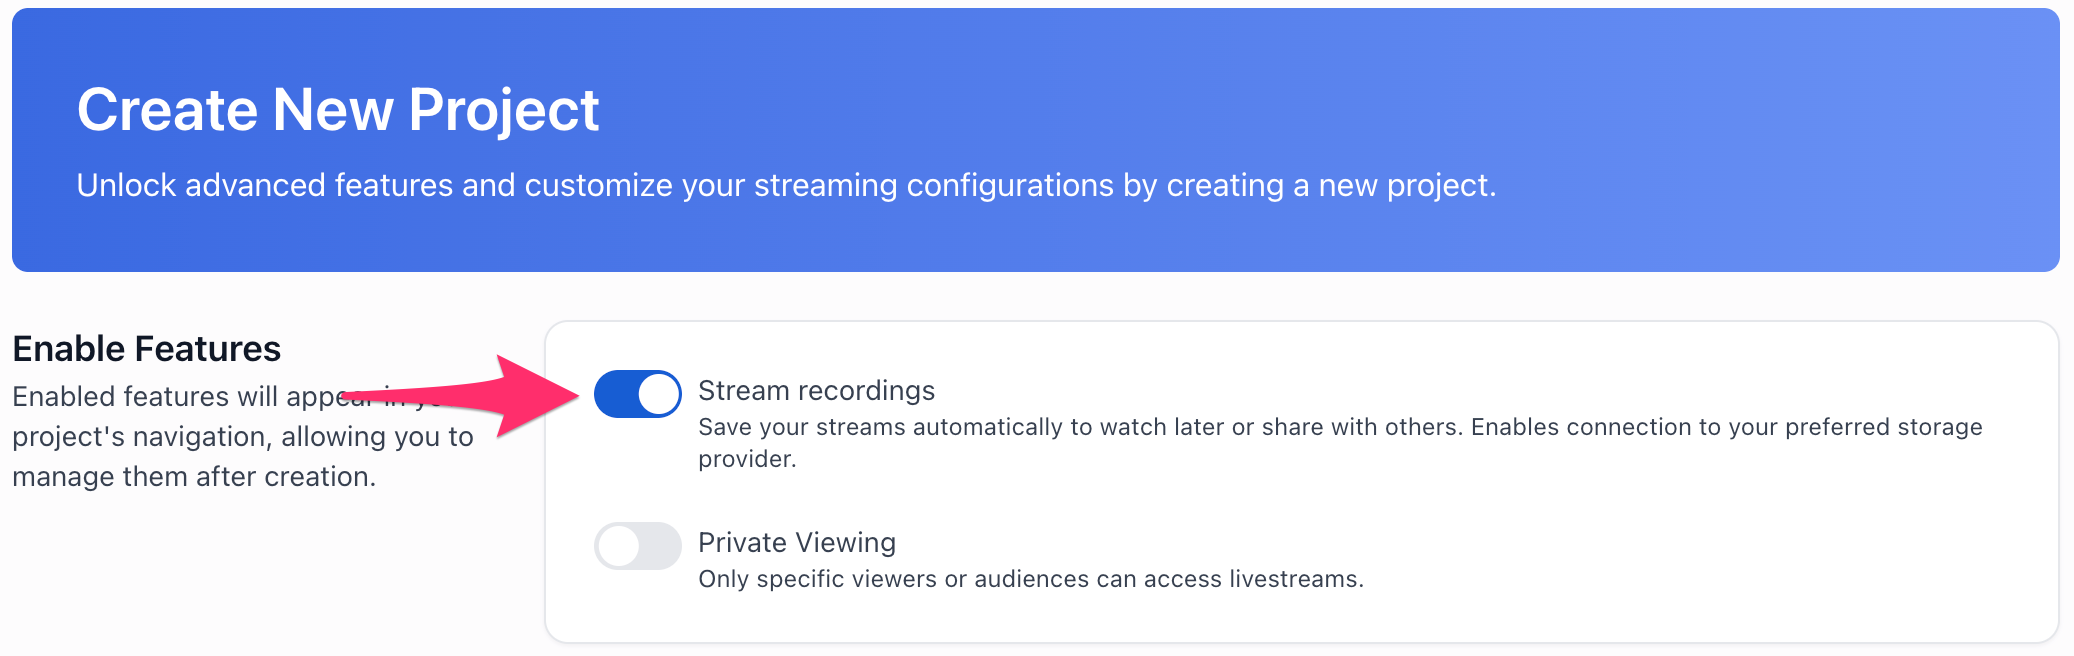The image size is (2074, 656).
Task: Click 'project's navigation, allowing you to' line
Action: pyautogui.click(x=242, y=437)
